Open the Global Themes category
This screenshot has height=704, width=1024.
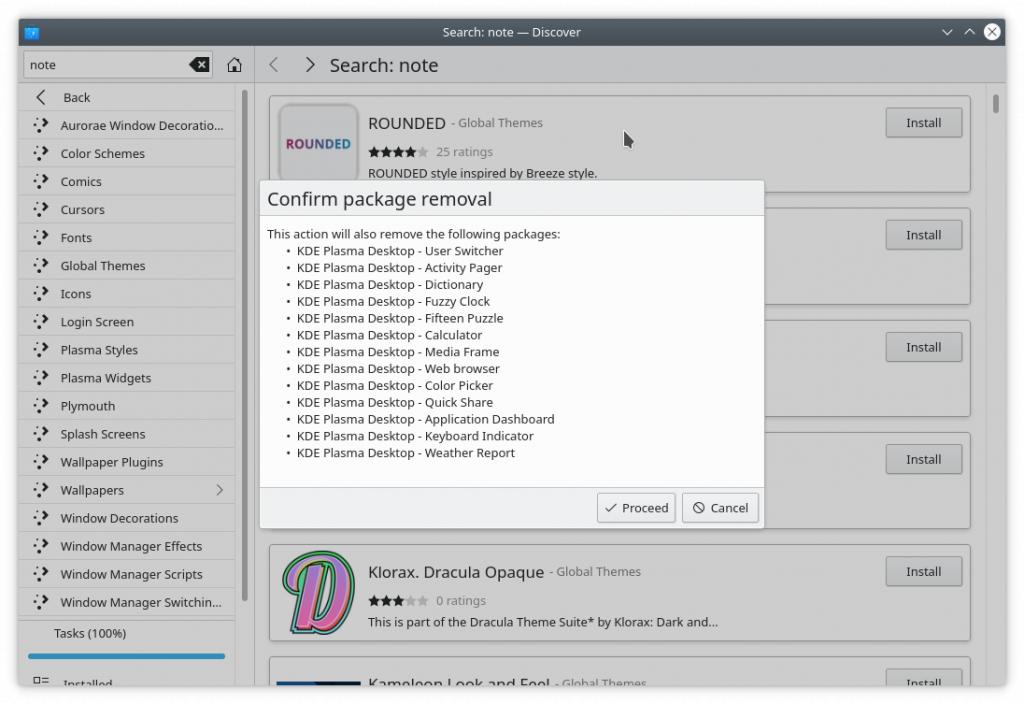click(102, 266)
